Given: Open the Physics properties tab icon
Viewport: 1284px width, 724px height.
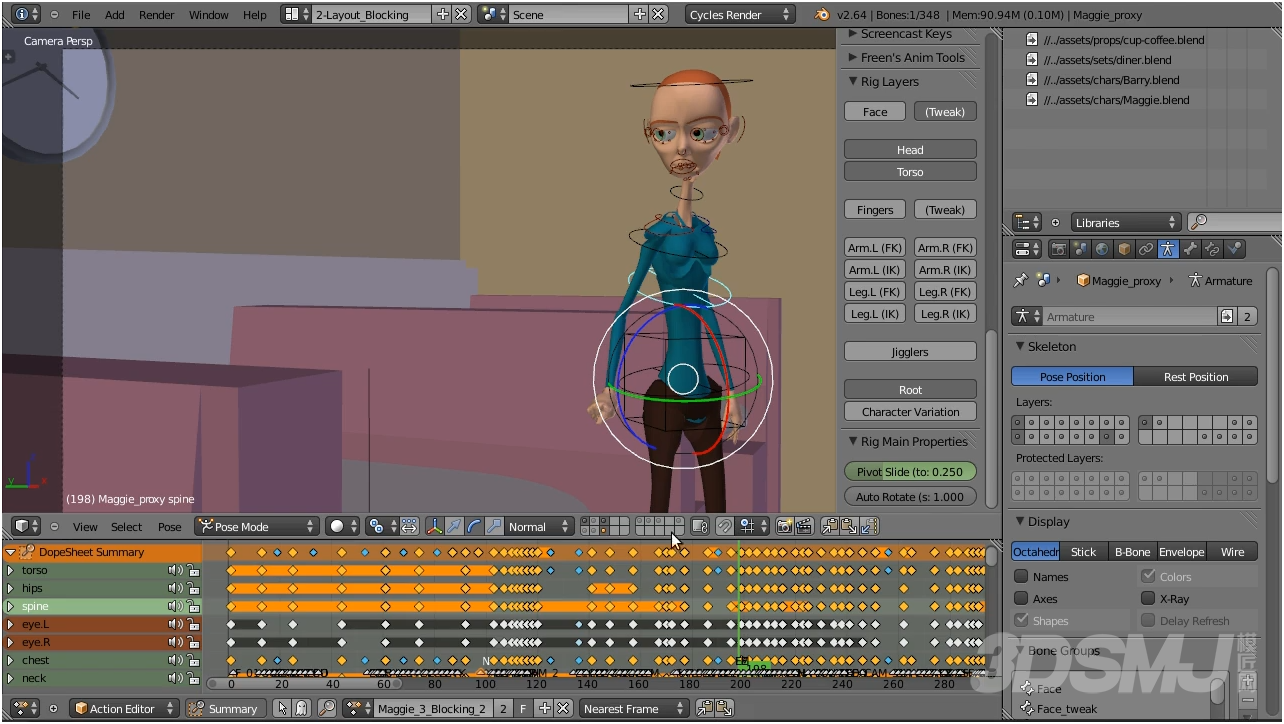Looking at the screenshot, I should point(1234,250).
